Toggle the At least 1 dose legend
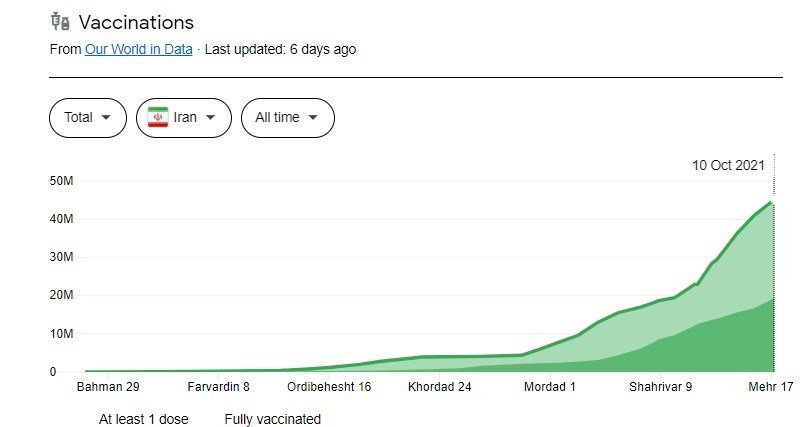The image size is (807, 427). tap(143, 419)
